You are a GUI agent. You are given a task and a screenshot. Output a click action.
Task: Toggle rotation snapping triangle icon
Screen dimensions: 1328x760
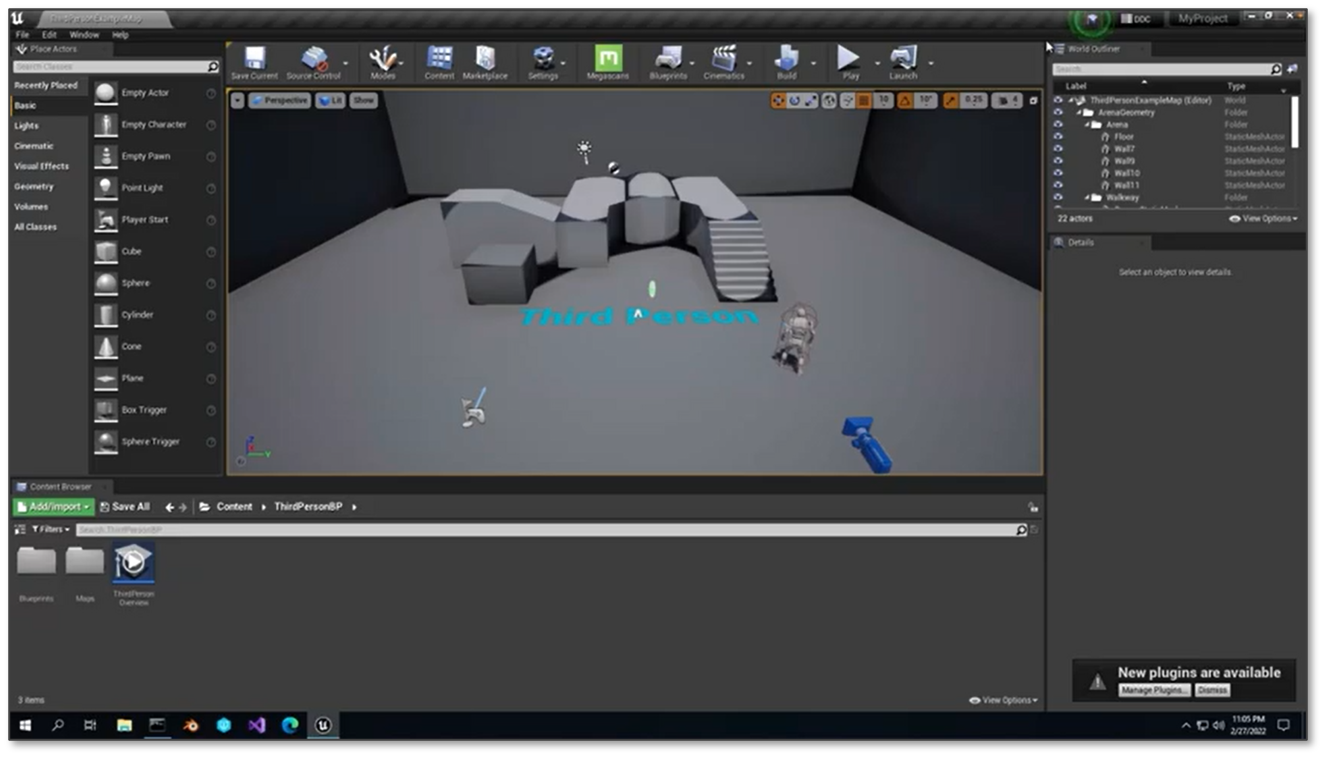[x=905, y=101]
